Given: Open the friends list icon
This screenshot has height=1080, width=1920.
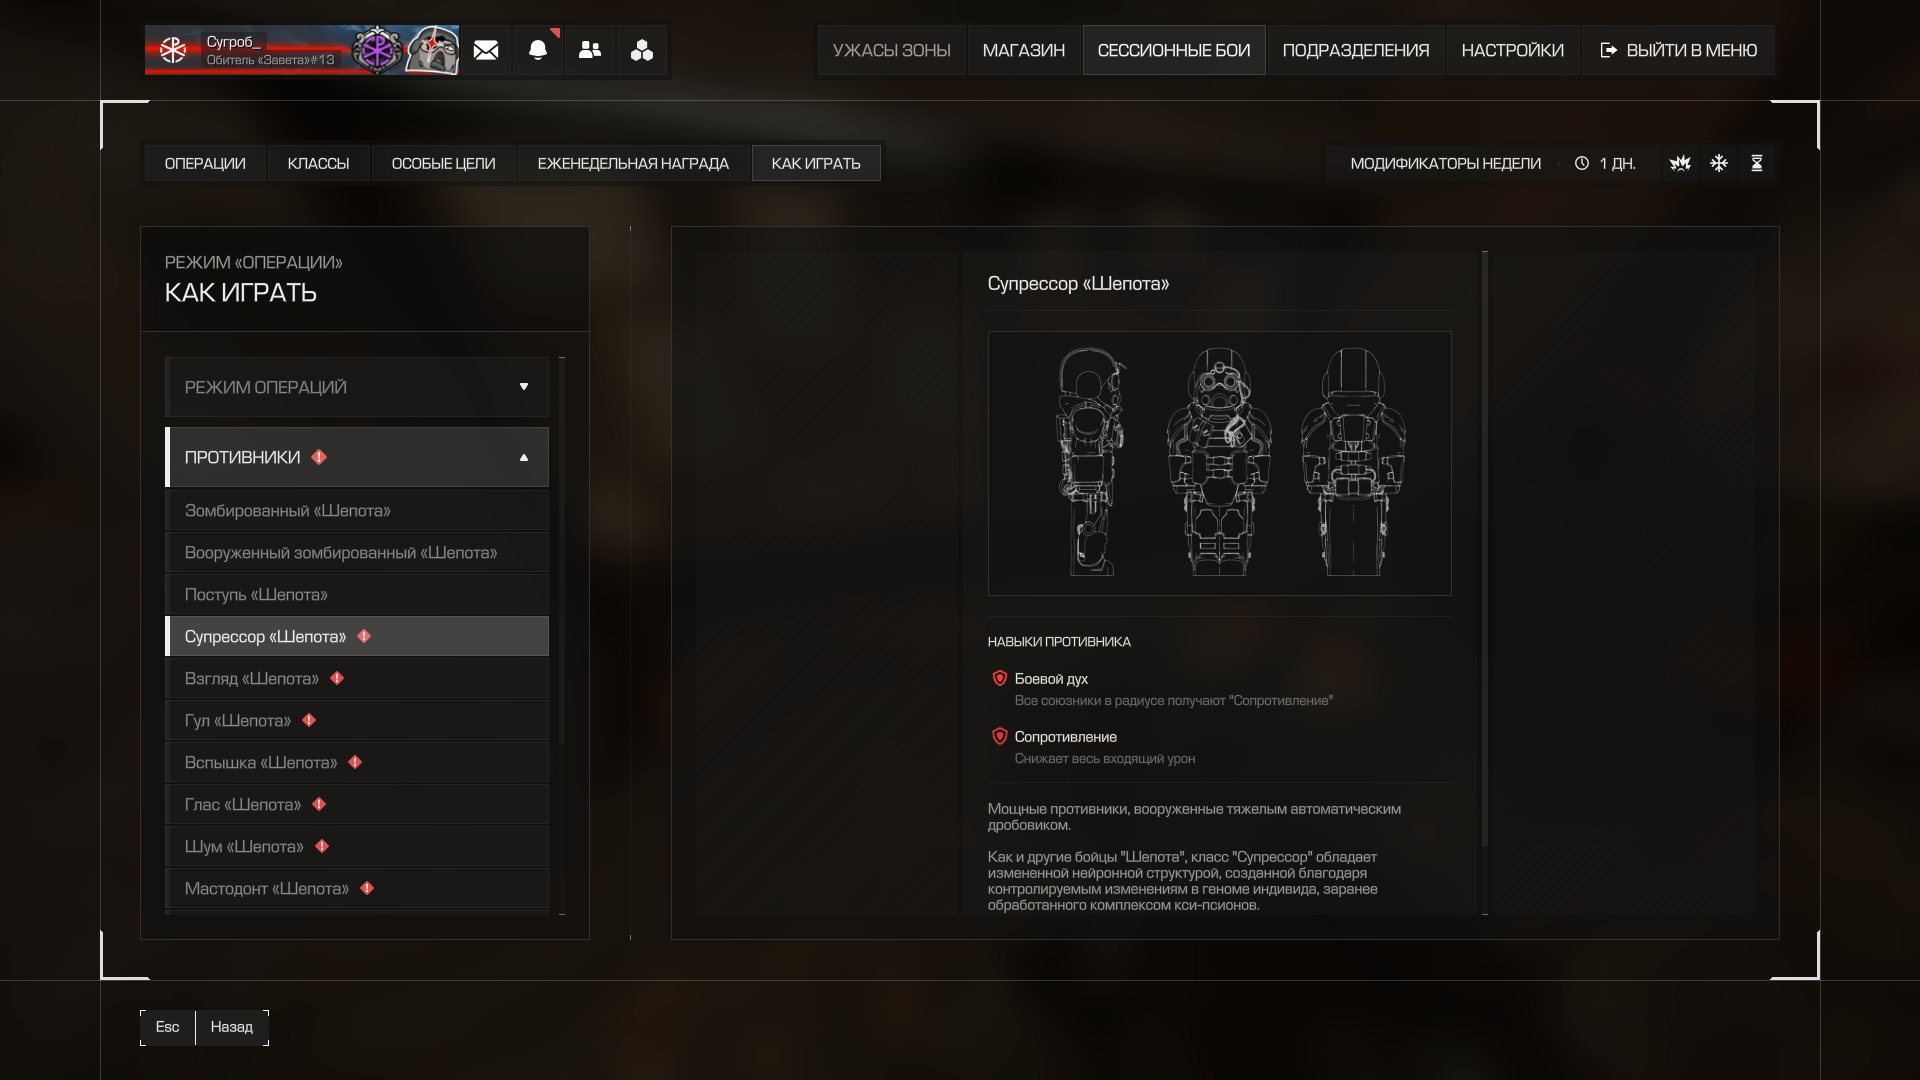Looking at the screenshot, I should tap(590, 50).
